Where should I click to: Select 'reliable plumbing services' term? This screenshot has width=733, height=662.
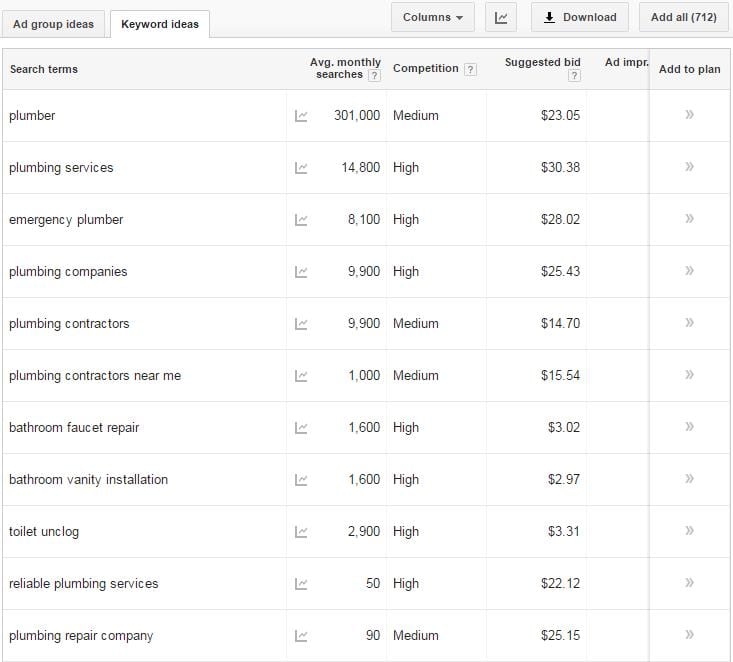pyautogui.click(x=84, y=583)
